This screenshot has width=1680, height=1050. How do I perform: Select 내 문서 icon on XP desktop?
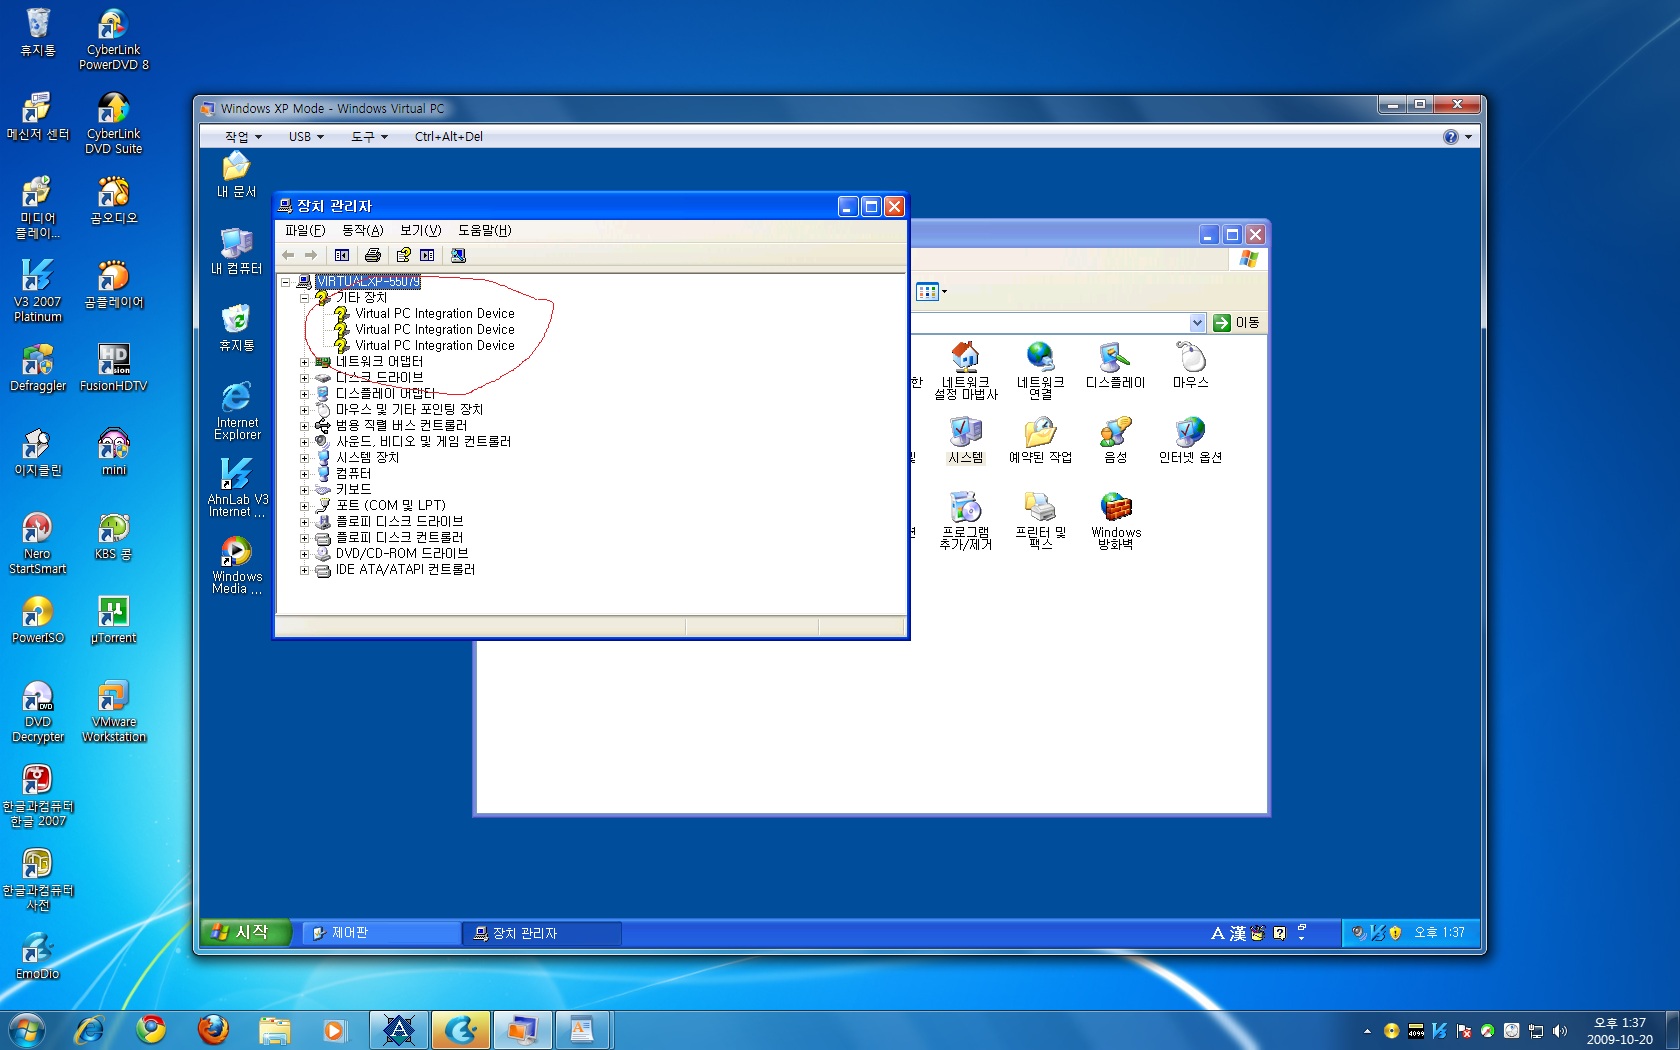point(236,175)
